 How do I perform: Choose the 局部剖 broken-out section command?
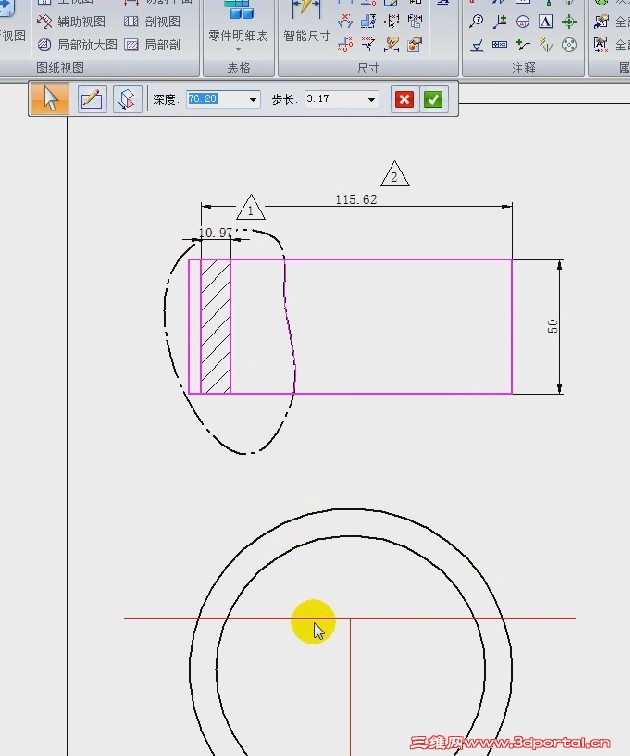(x=152, y=45)
